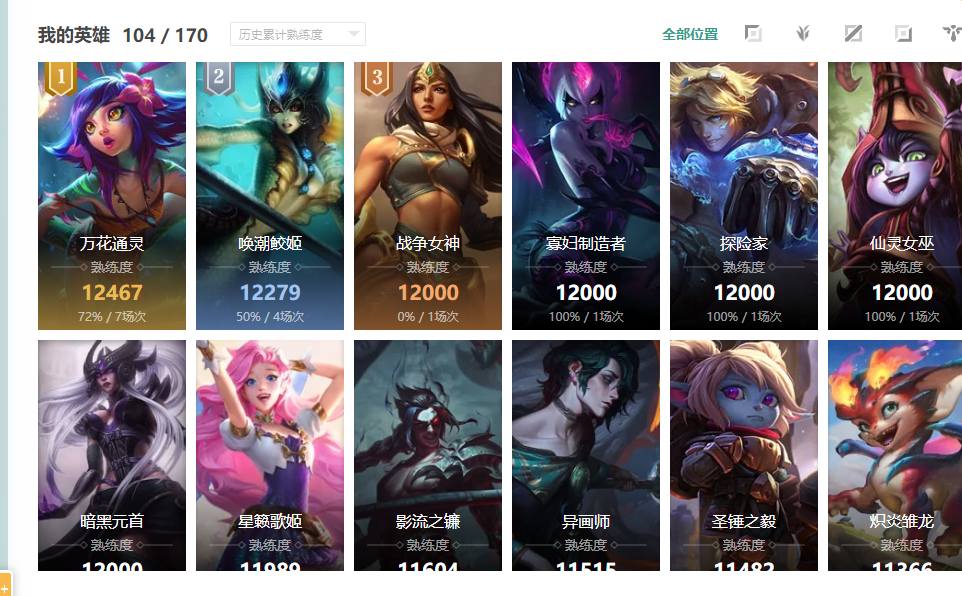This screenshot has height=596, width=962.
Task: Filter champions by Top lane icon
Action: [x=753, y=34]
